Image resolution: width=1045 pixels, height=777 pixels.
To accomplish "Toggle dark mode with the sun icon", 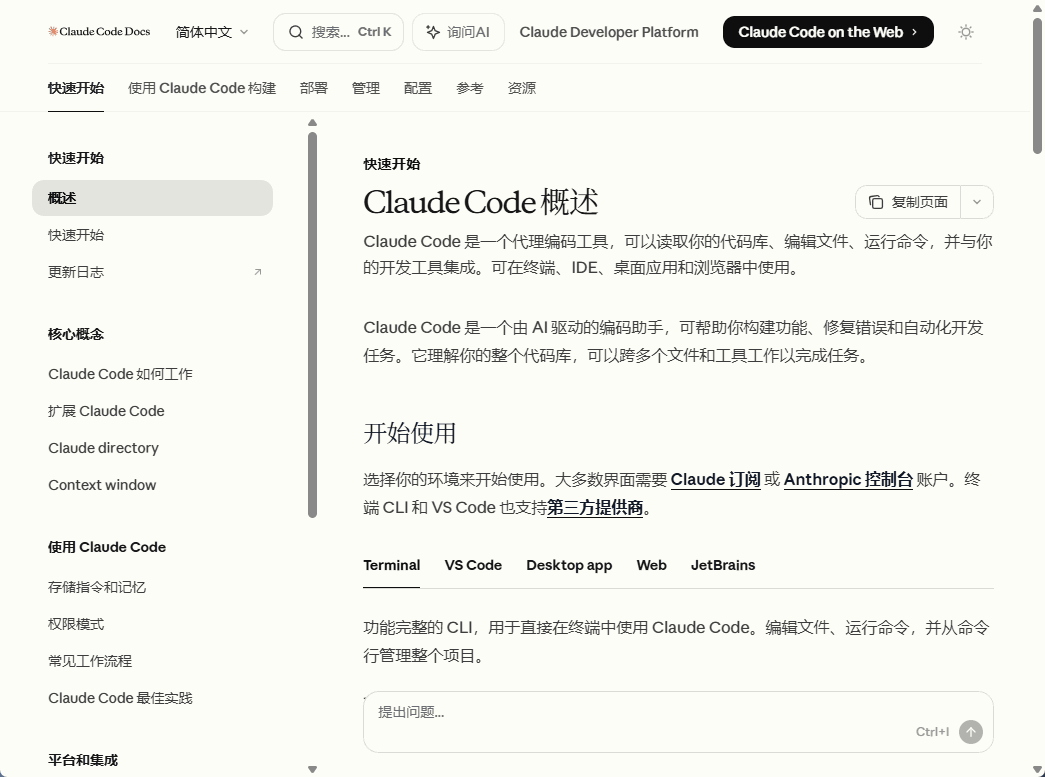I will pyautogui.click(x=966, y=31).
